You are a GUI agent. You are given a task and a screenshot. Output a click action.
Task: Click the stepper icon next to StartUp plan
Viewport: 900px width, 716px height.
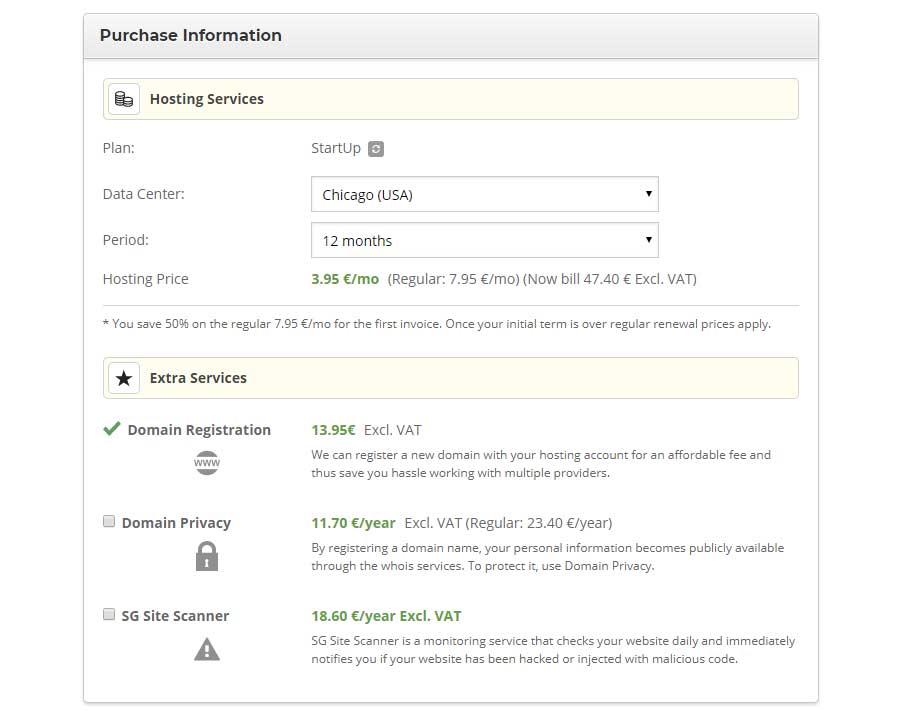374,148
